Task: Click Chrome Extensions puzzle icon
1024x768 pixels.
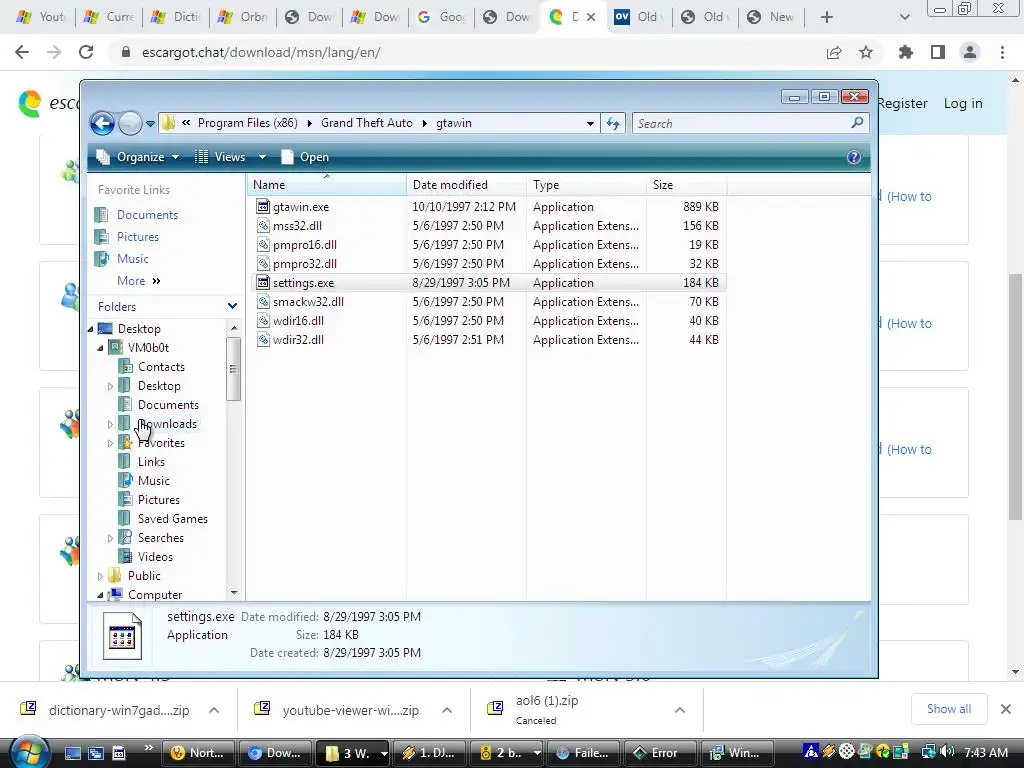Action: tap(906, 52)
